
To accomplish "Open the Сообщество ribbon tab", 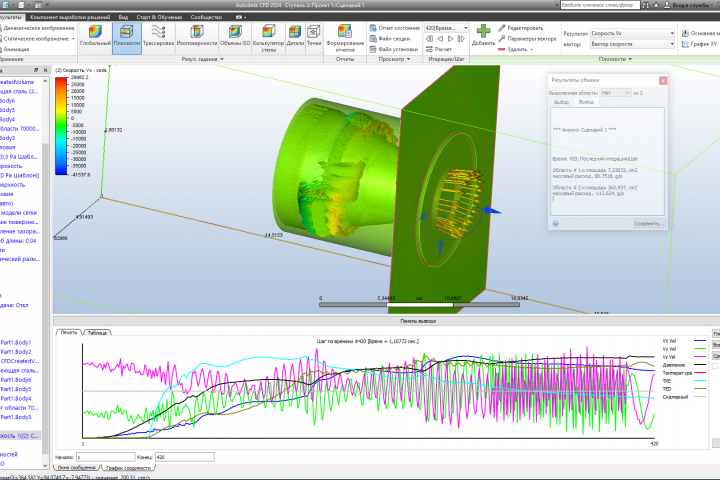I will pyautogui.click(x=206, y=17).
